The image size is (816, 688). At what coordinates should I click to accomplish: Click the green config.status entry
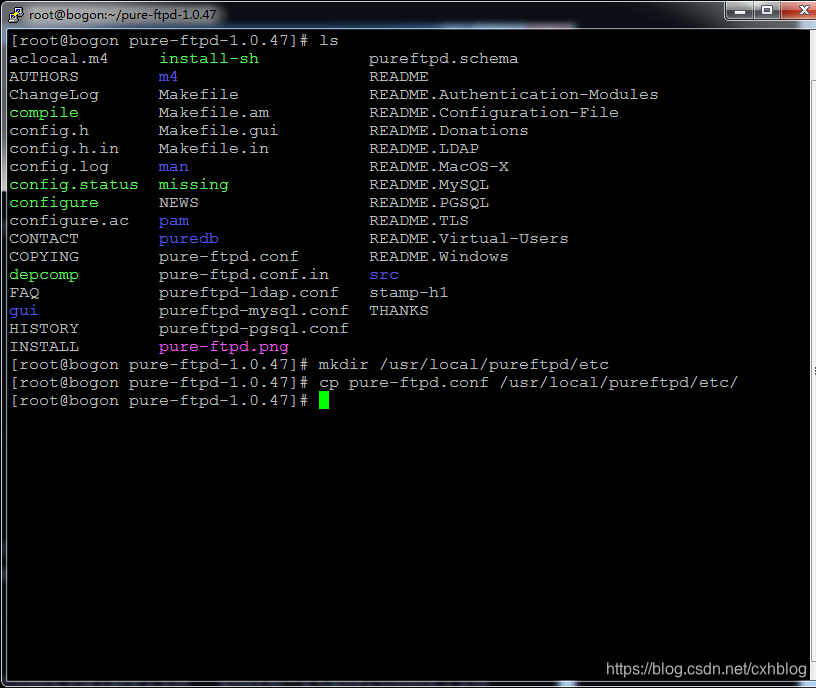(74, 185)
